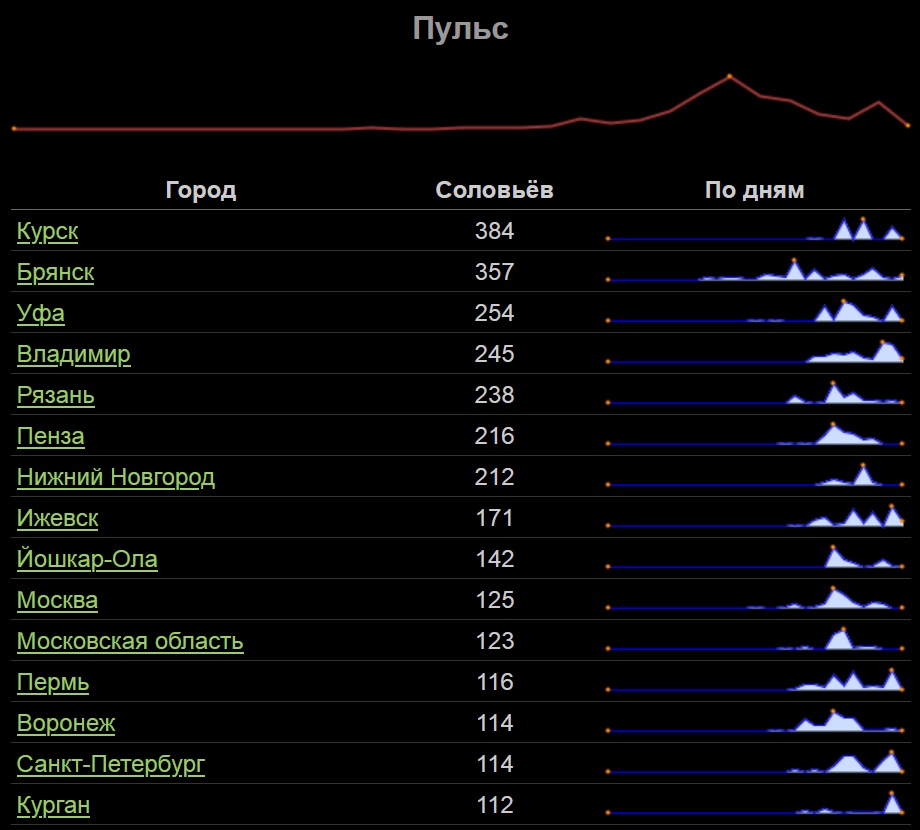
Task: Click the peak point on the Пульс chart
Action: tap(729, 76)
